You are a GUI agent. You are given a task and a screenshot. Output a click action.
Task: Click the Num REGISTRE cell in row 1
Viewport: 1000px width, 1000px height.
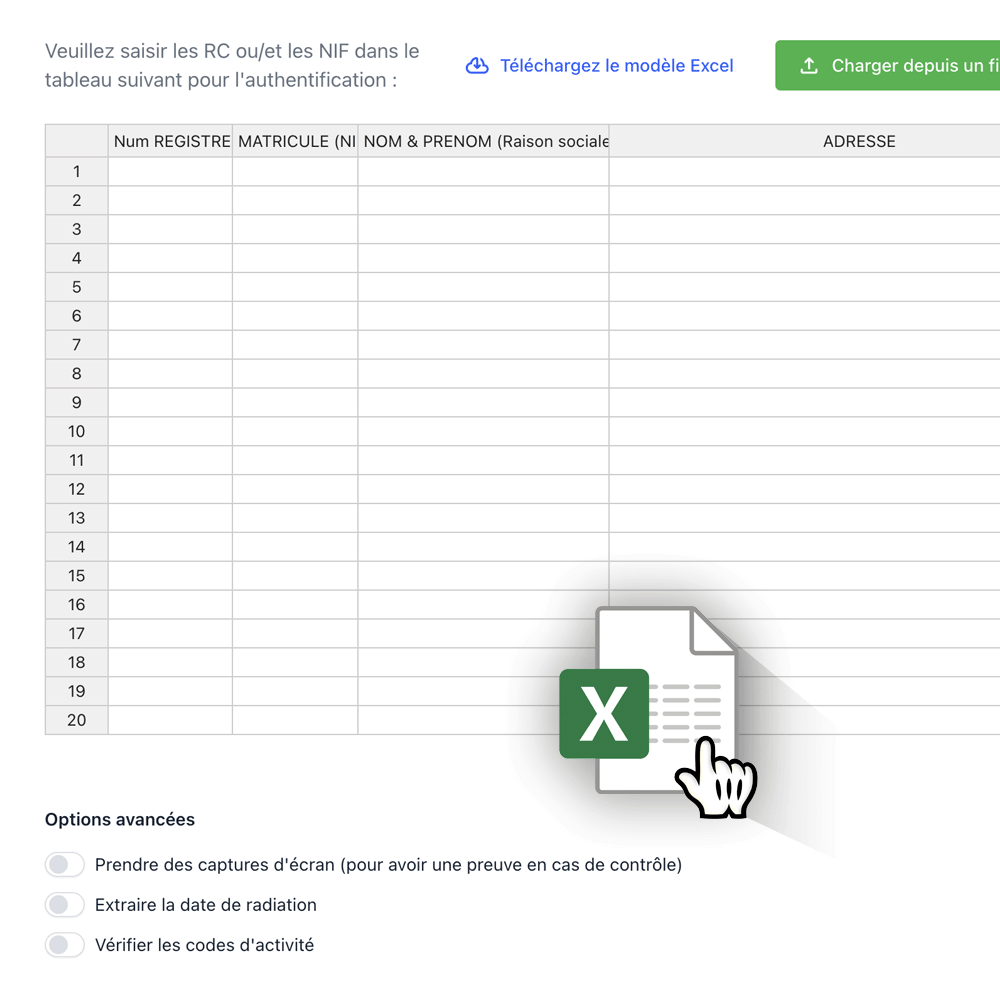170,172
